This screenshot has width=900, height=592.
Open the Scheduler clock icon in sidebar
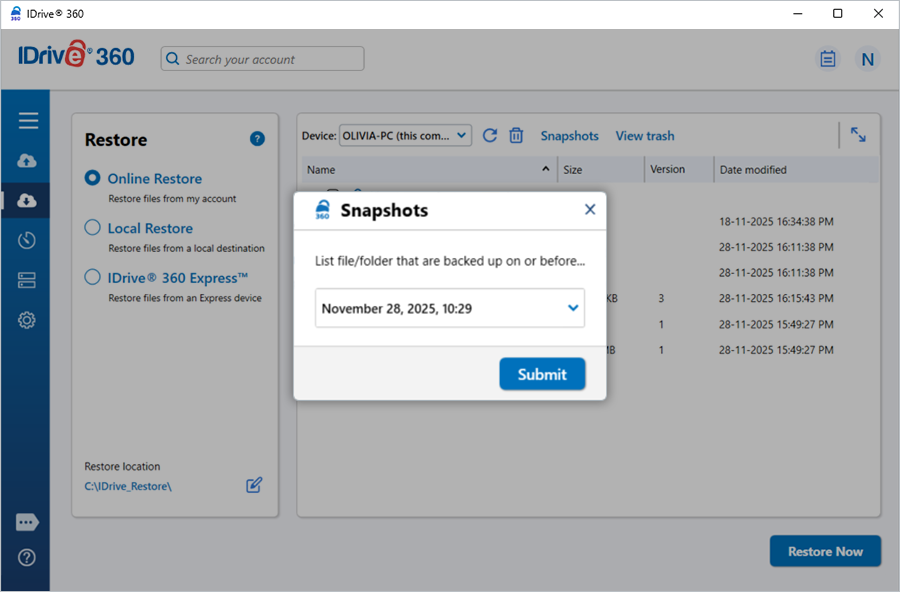coord(28,240)
